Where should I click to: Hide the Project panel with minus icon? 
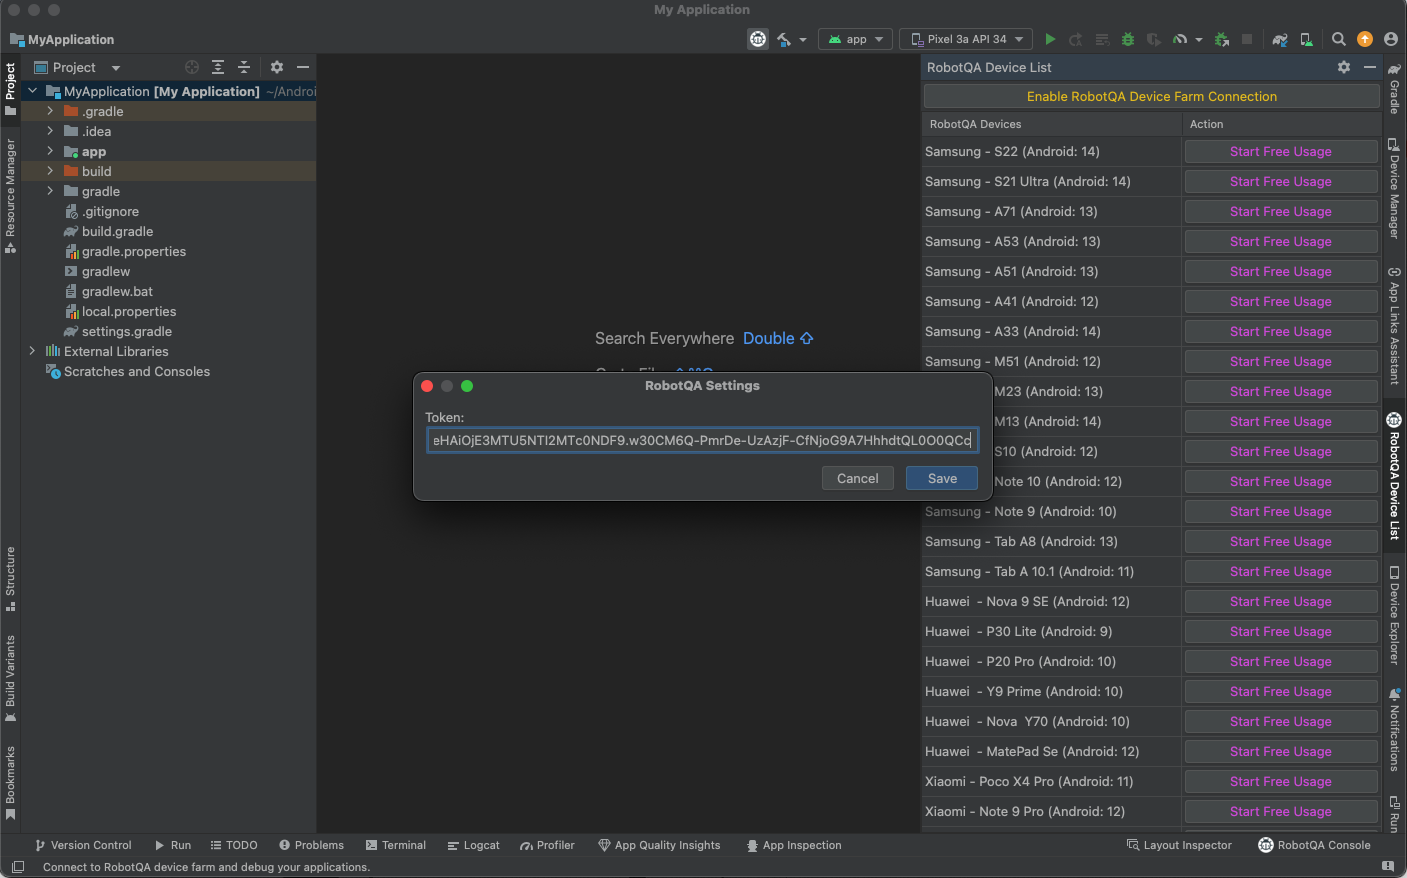(x=303, y=67)
